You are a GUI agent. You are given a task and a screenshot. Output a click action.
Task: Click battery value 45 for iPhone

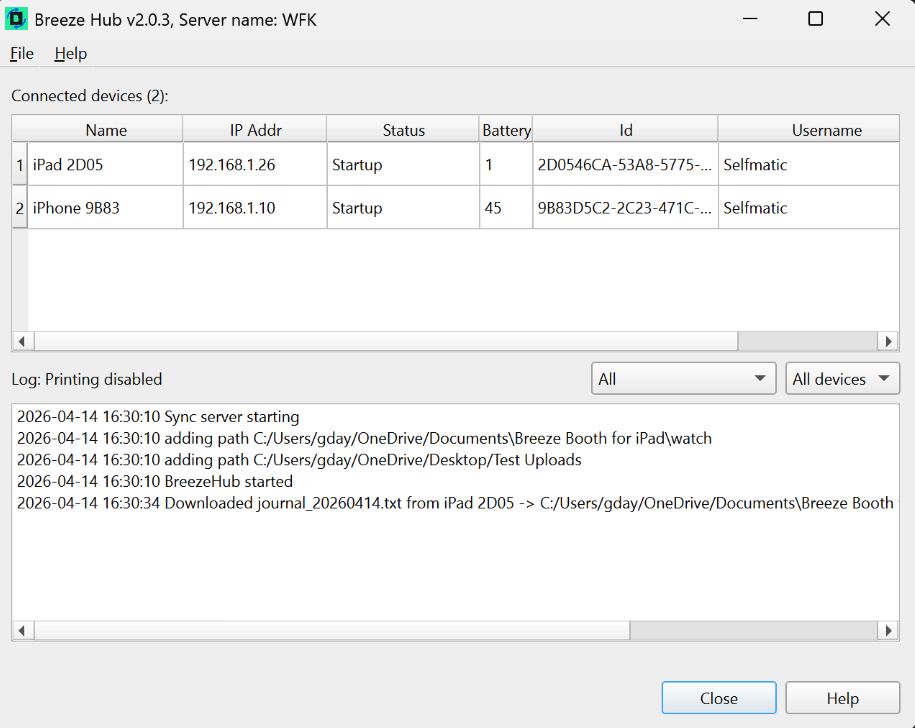click(x=506, y=208)
